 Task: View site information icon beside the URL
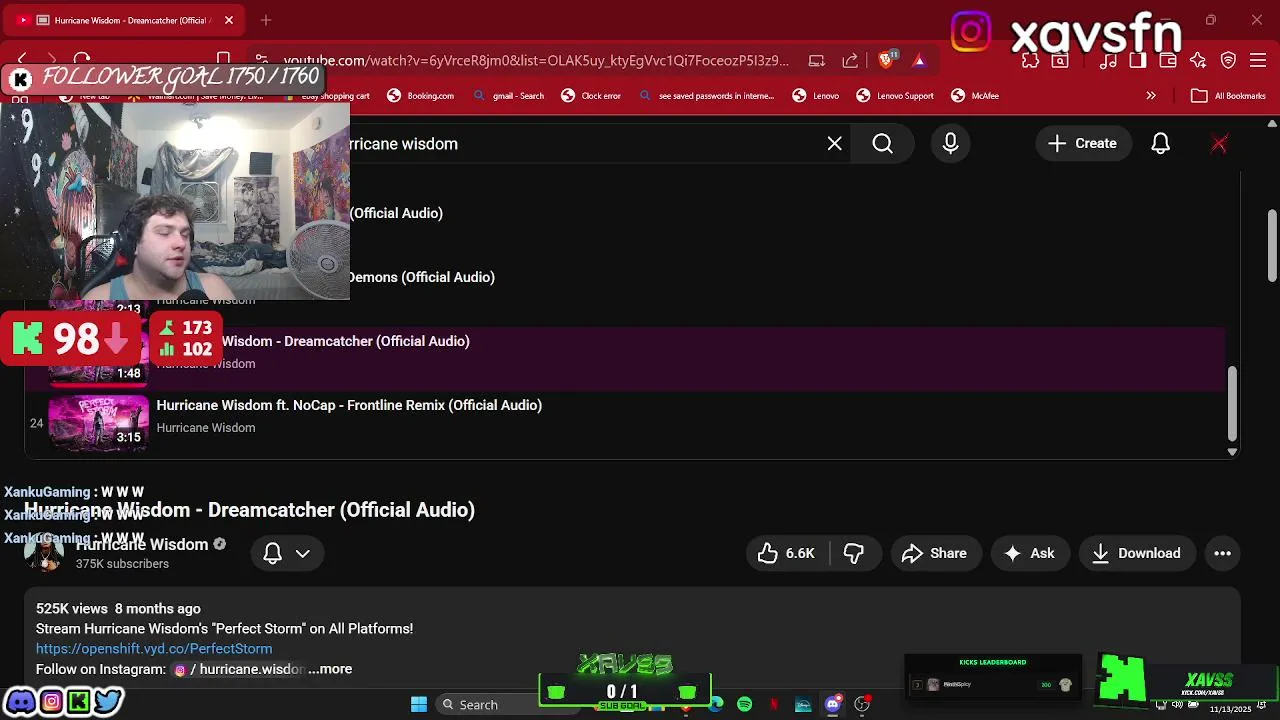262,60
